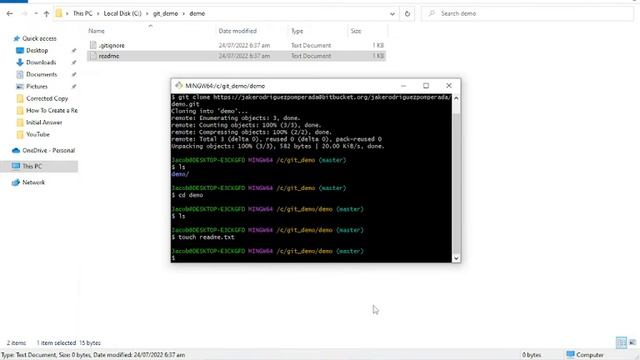
Task: Open the 'How To Create a Re' folder
Action: coord(52,111)
